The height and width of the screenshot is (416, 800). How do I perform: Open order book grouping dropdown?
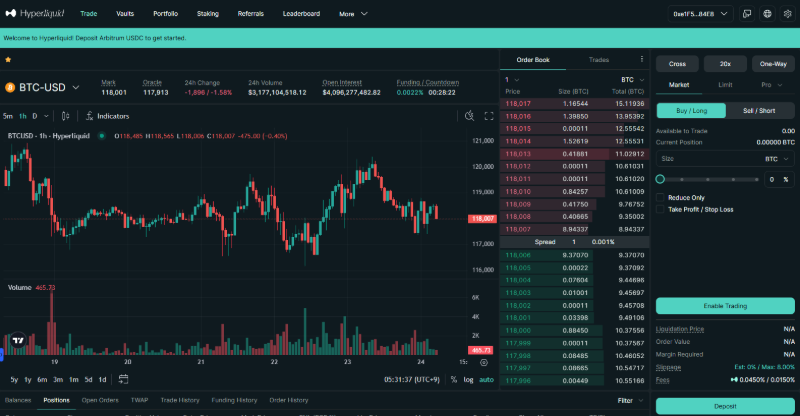(x=512, y=80)
